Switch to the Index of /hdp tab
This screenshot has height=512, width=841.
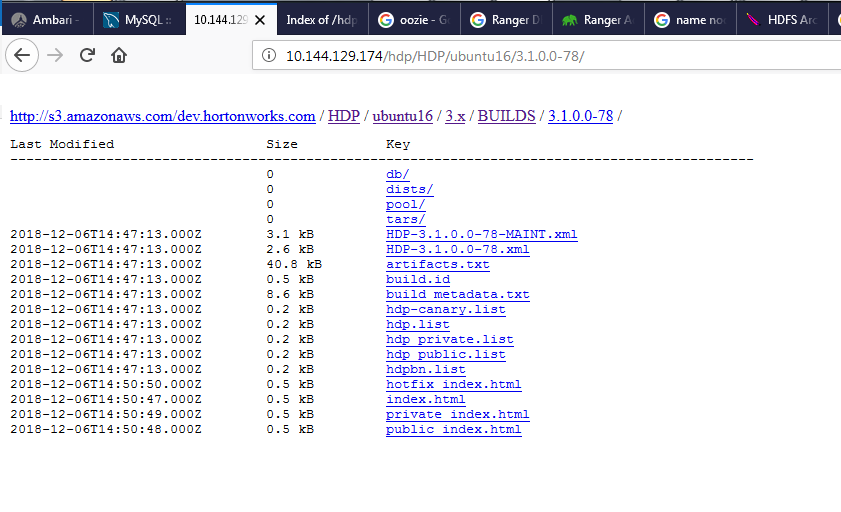(x=322, y=20)
